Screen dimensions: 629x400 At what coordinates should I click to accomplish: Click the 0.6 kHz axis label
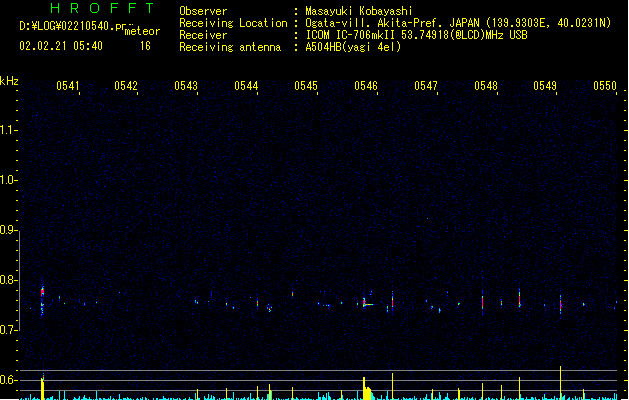point(7,380)
